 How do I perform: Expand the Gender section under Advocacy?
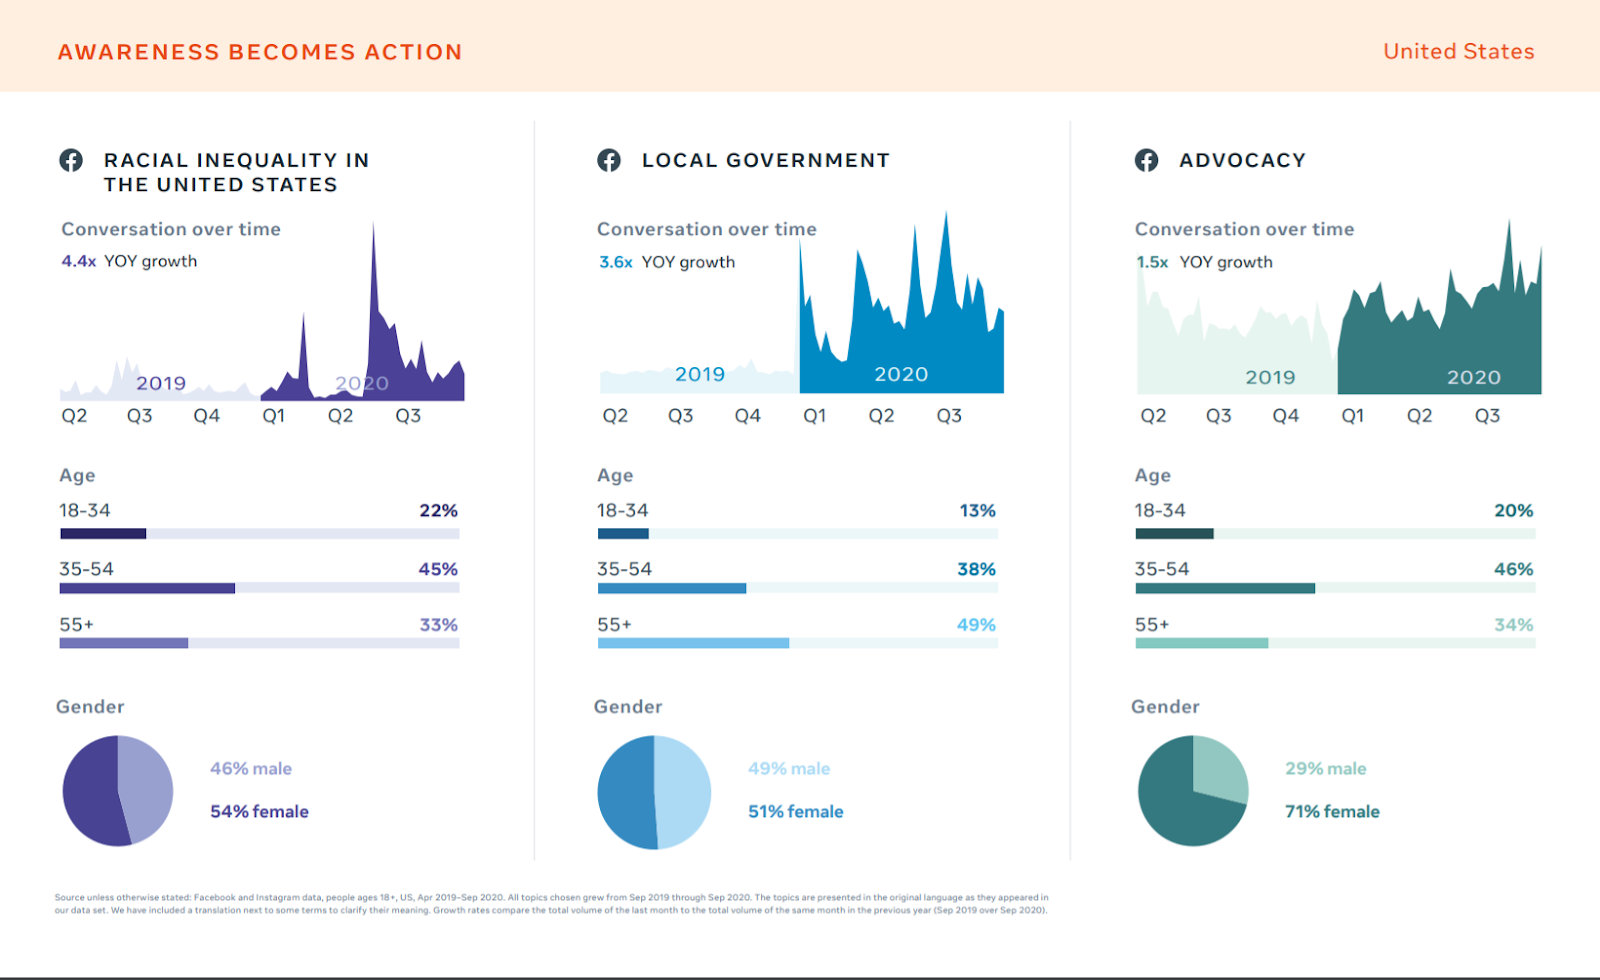pyautogui.click(x=1165, y=706)
